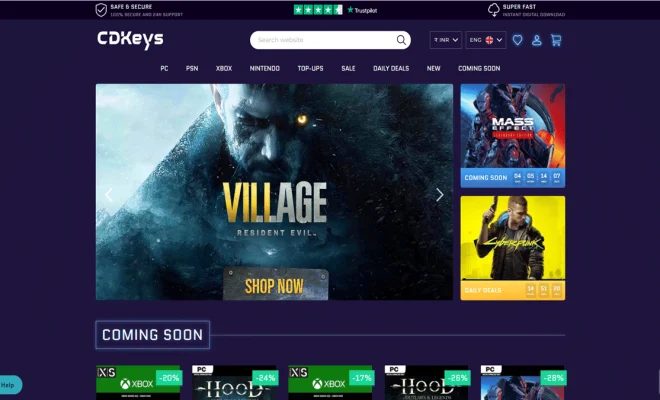Show the previous banner slide arrow
The image size is (660, 400).
coord(109,195)
